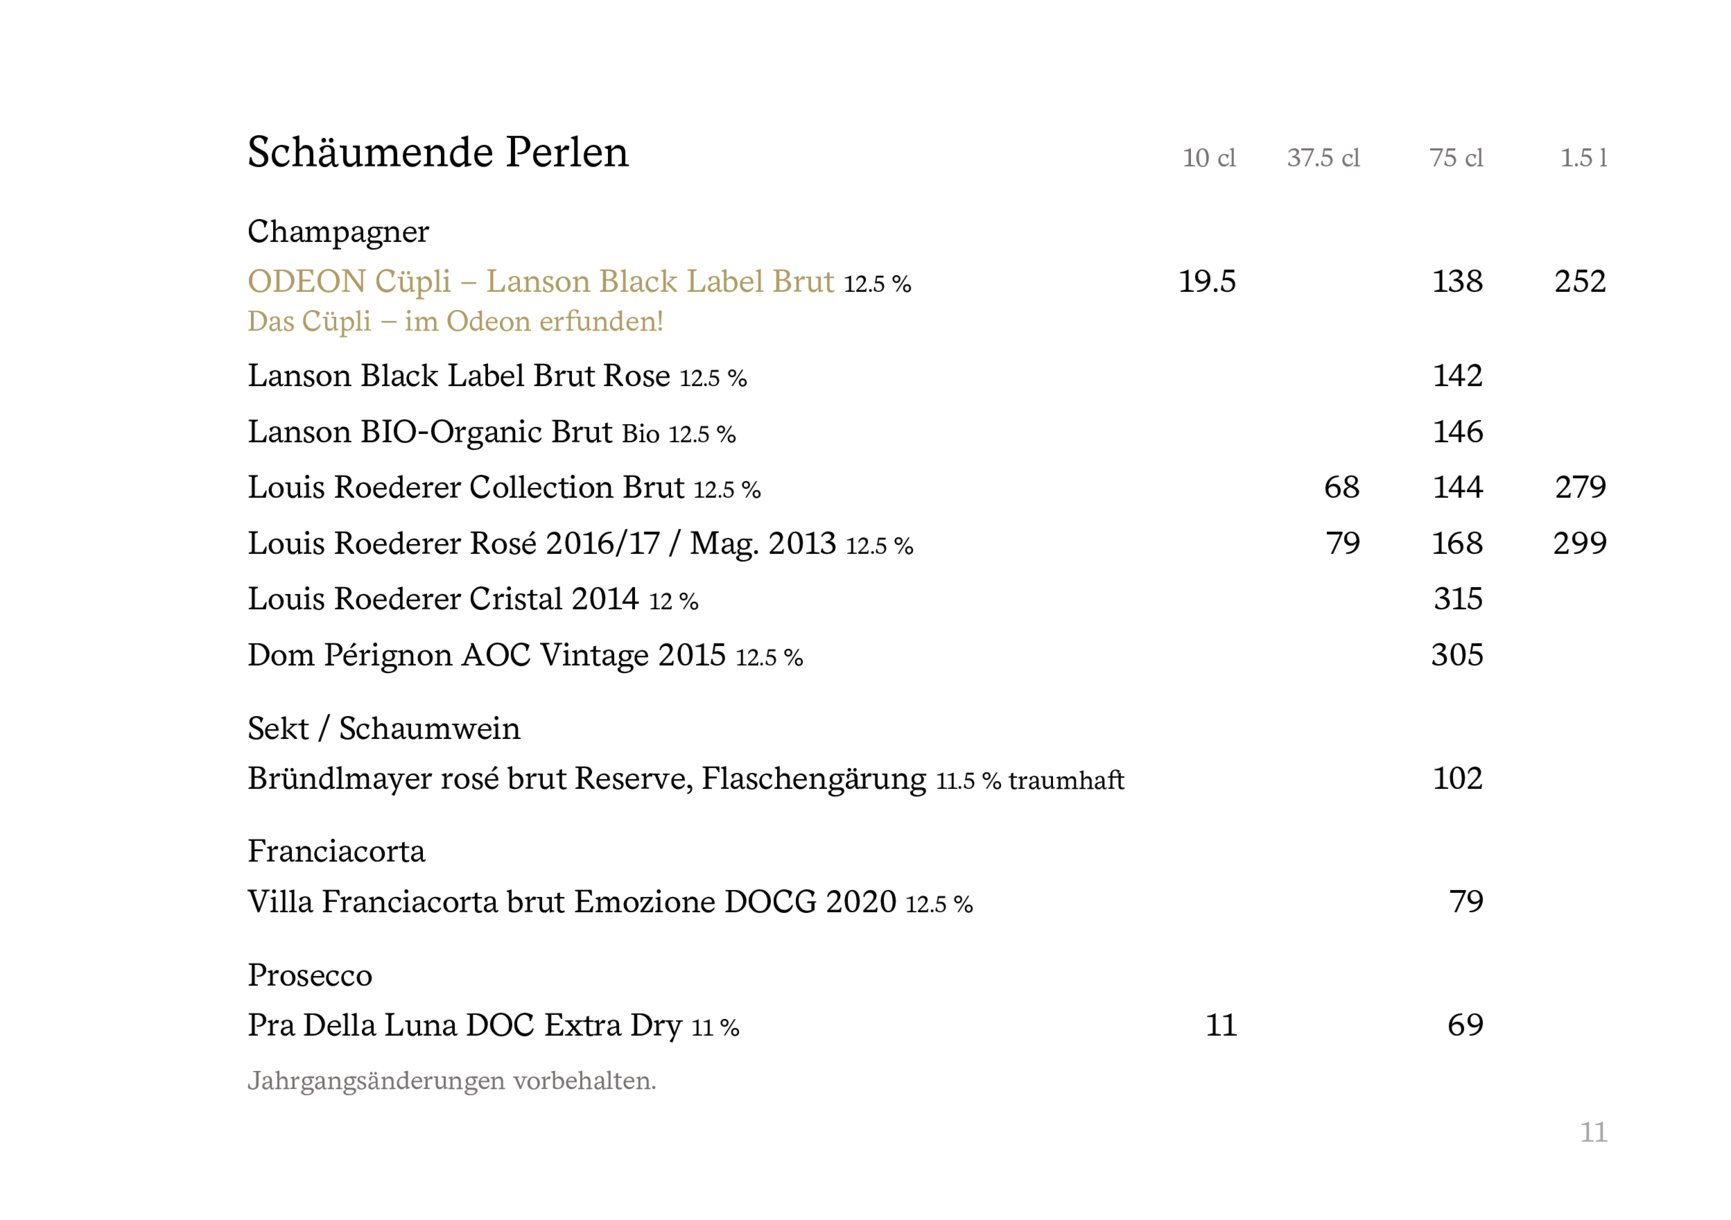
Task: Click the 1.5 l column header
Action: 1583,158
